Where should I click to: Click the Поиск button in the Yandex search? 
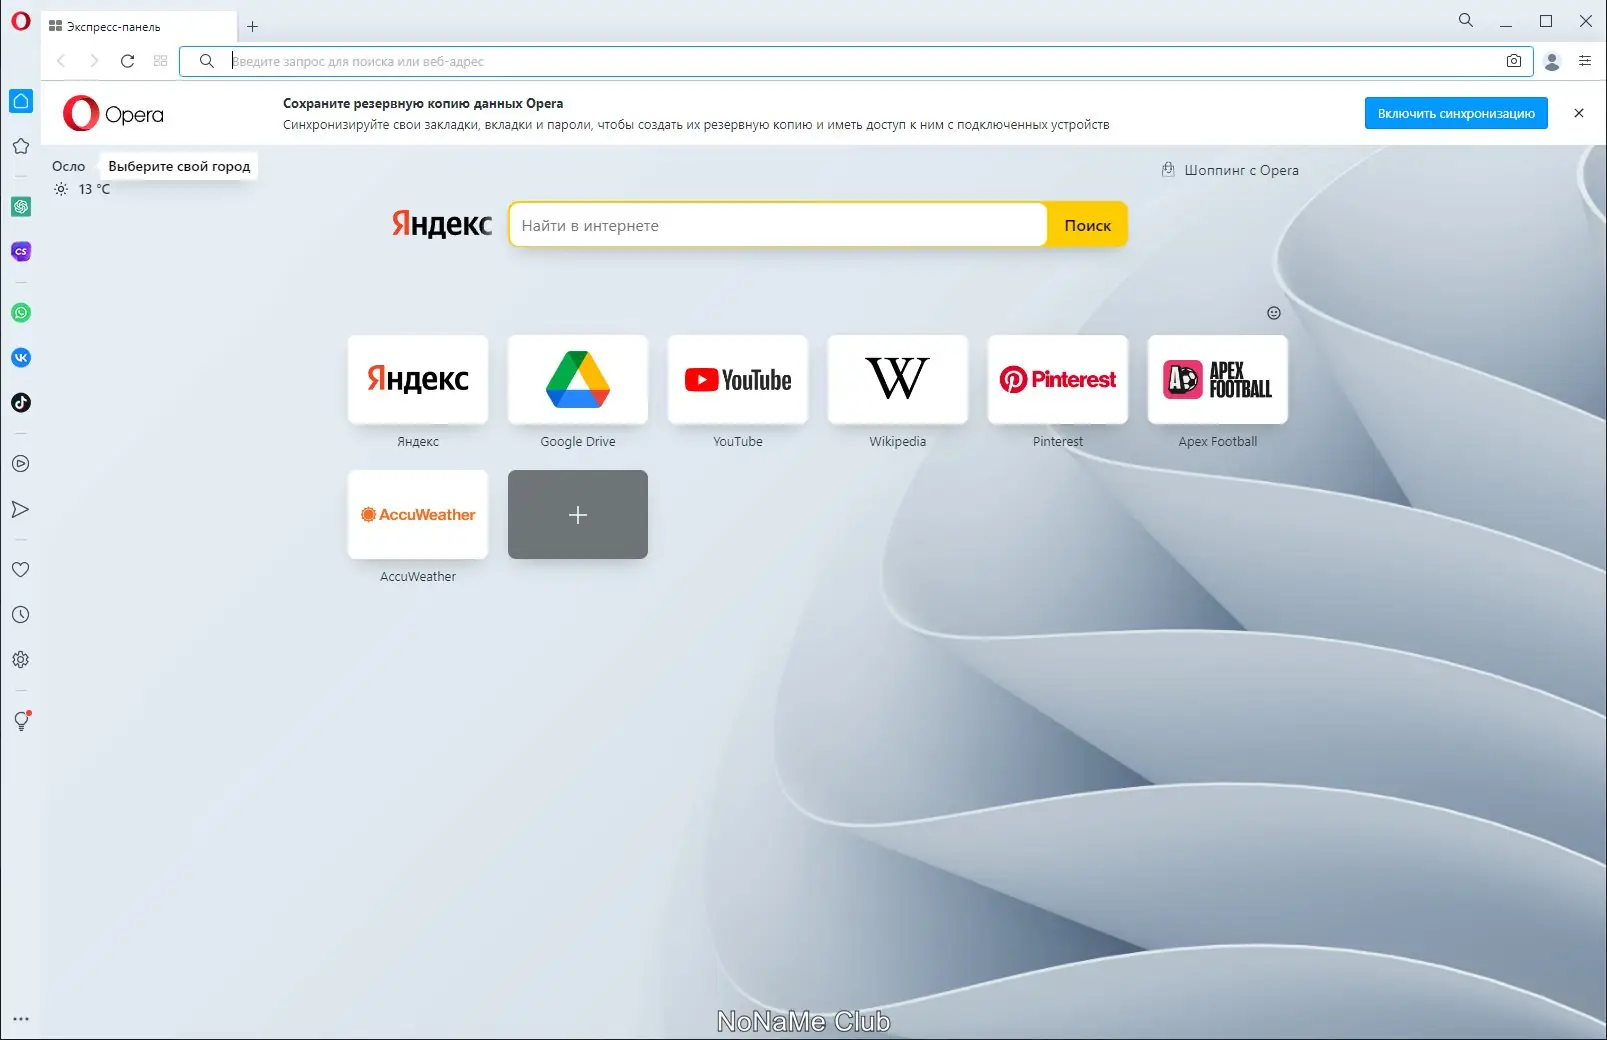click(x=1087, y=225)
